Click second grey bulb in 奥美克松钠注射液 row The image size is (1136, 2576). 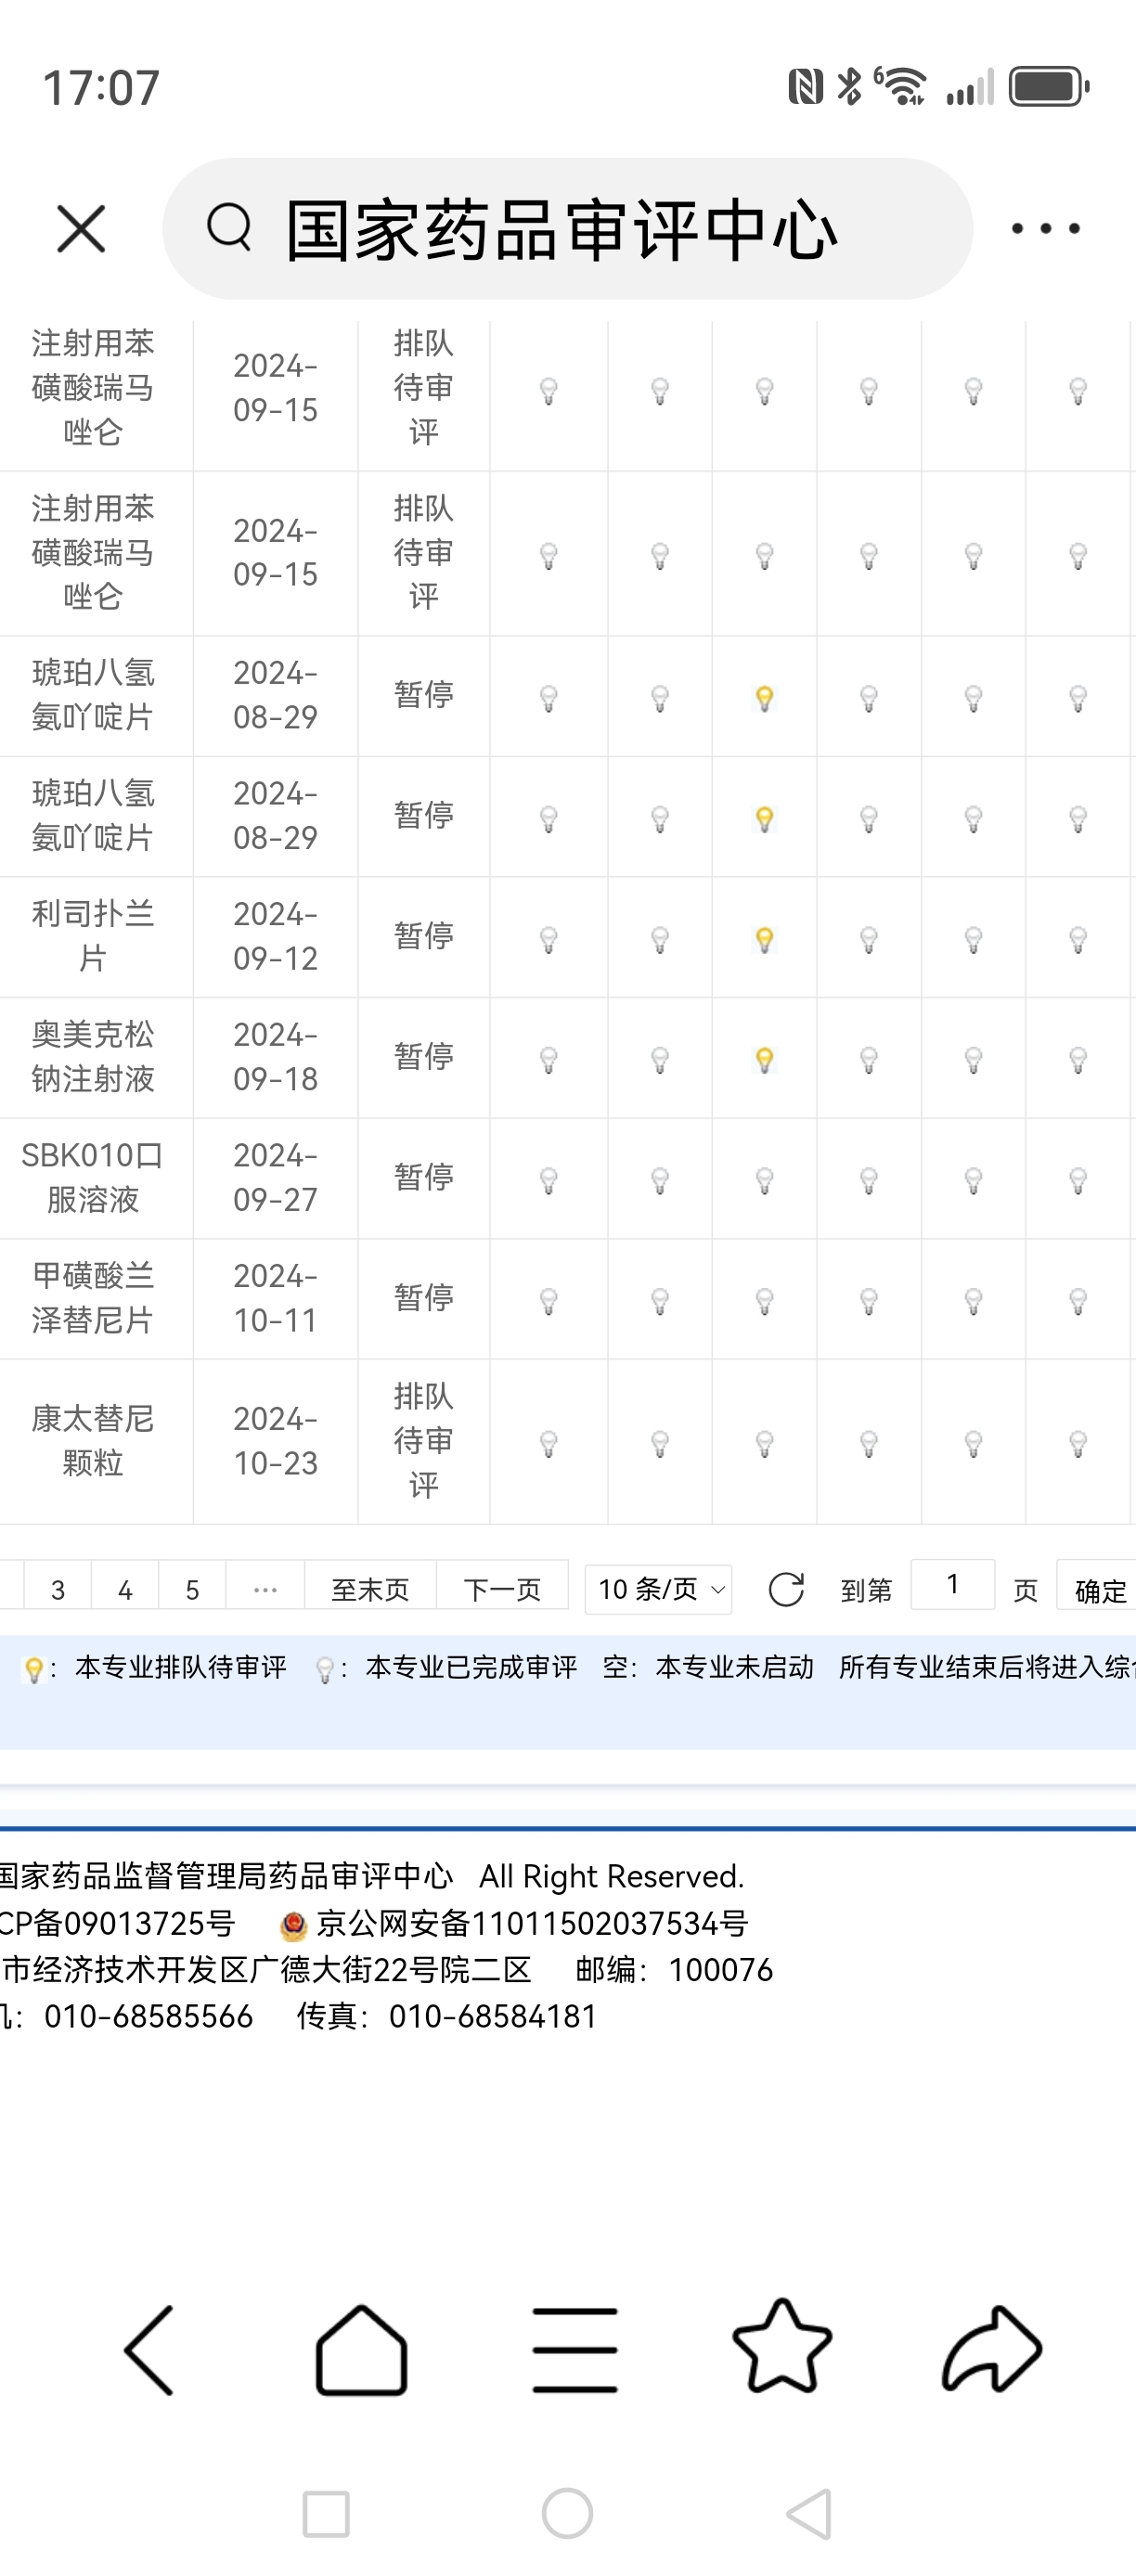pos(660,1059)
